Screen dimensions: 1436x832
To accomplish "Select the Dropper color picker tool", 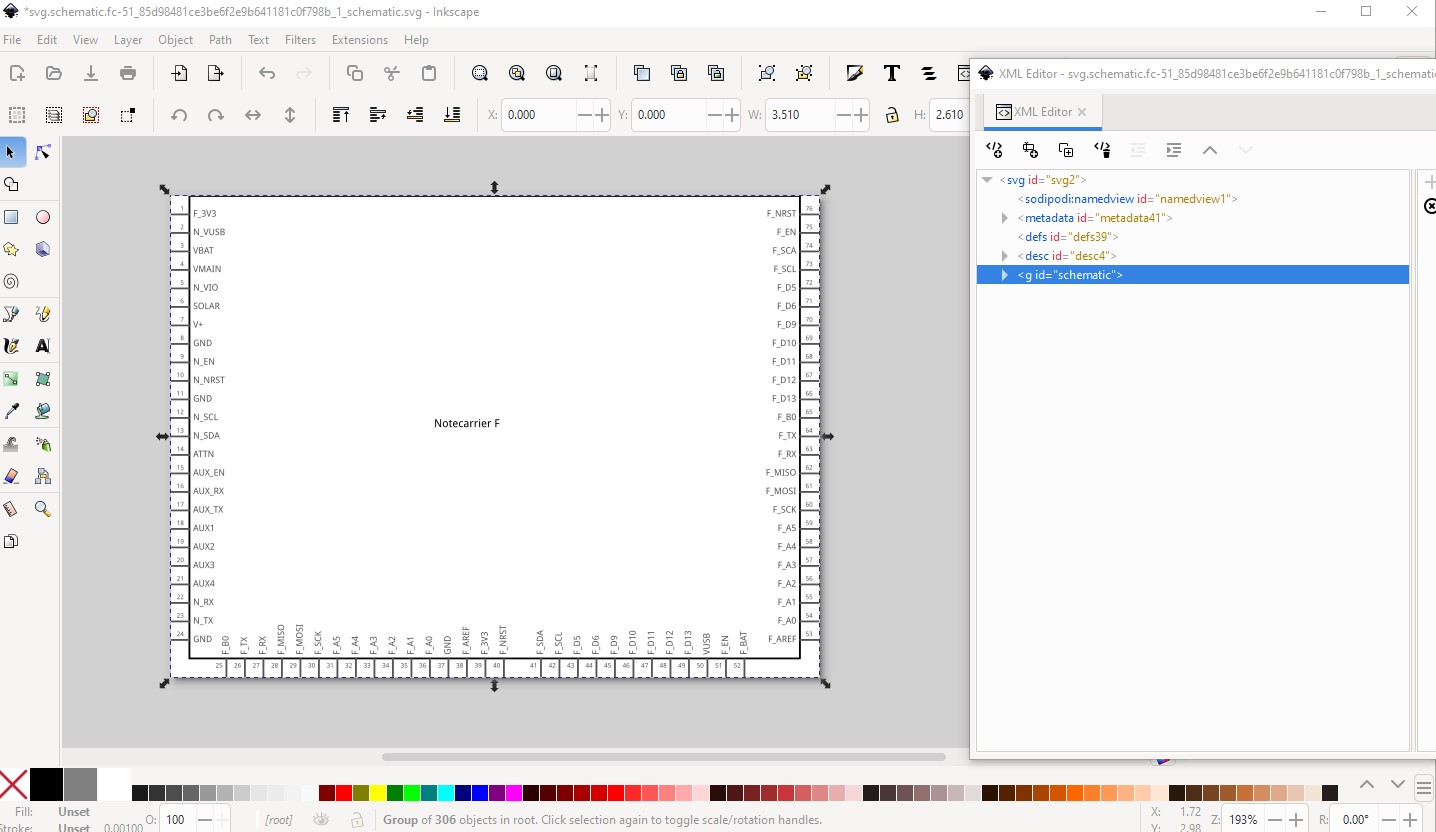I will tap(11, 411).
